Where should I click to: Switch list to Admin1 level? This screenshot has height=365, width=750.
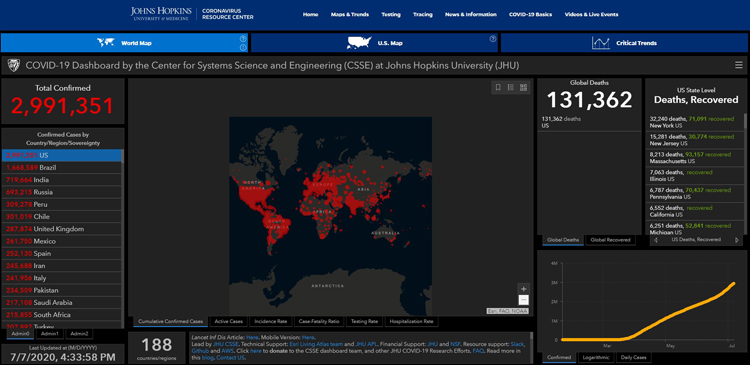[x=50, y=333]
